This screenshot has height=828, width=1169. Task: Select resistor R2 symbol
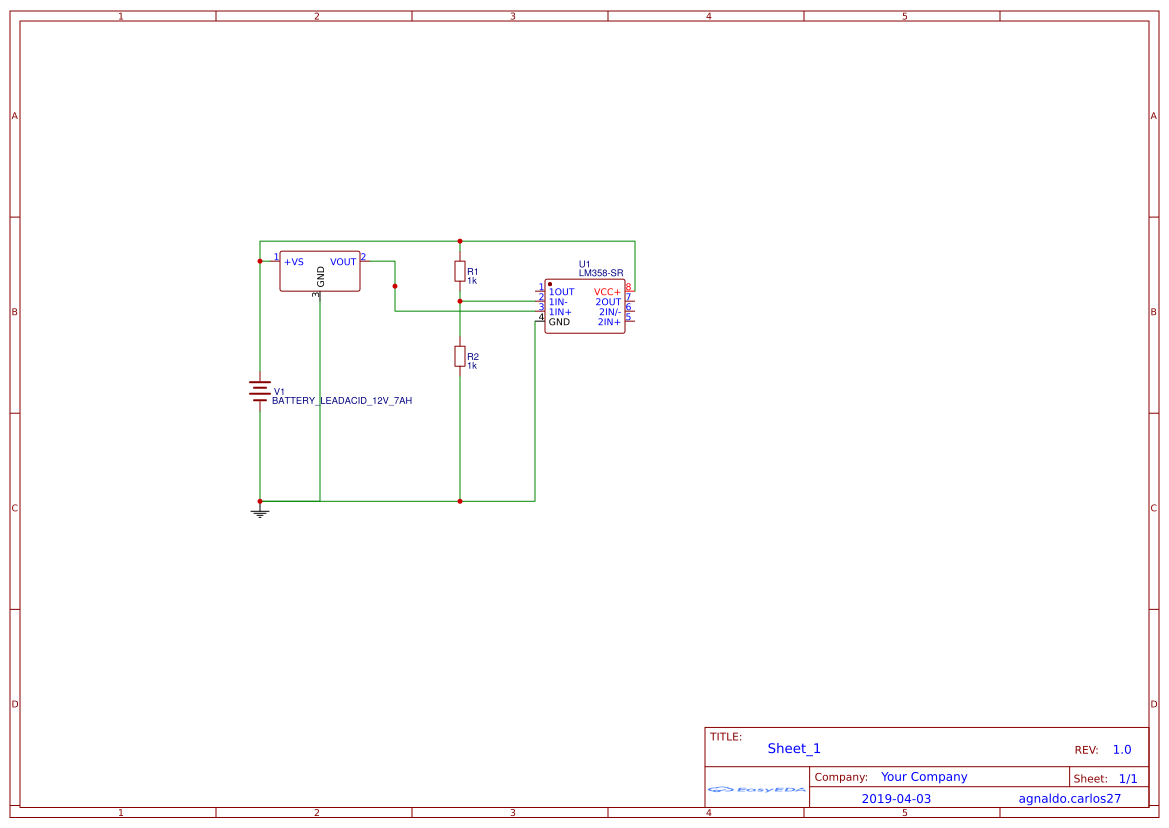click(460, 356)
